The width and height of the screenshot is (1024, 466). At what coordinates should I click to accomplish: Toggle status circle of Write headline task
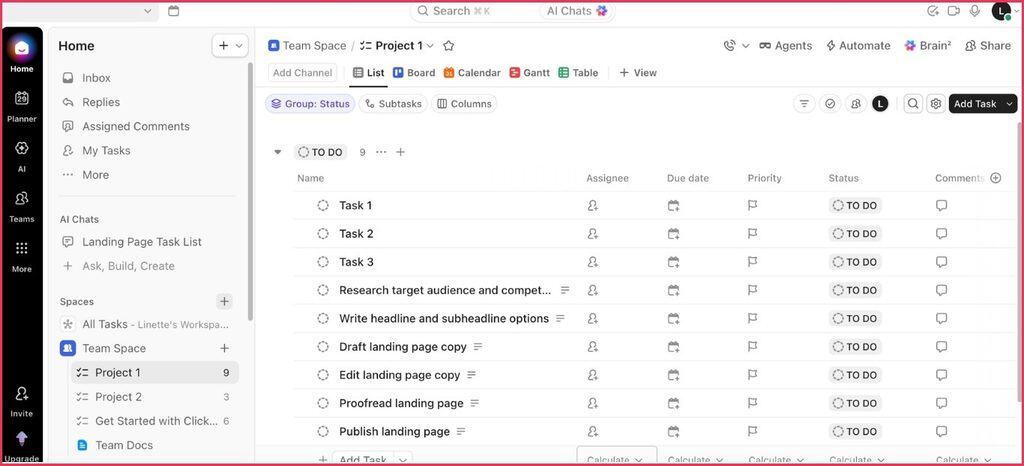(323, 318)
